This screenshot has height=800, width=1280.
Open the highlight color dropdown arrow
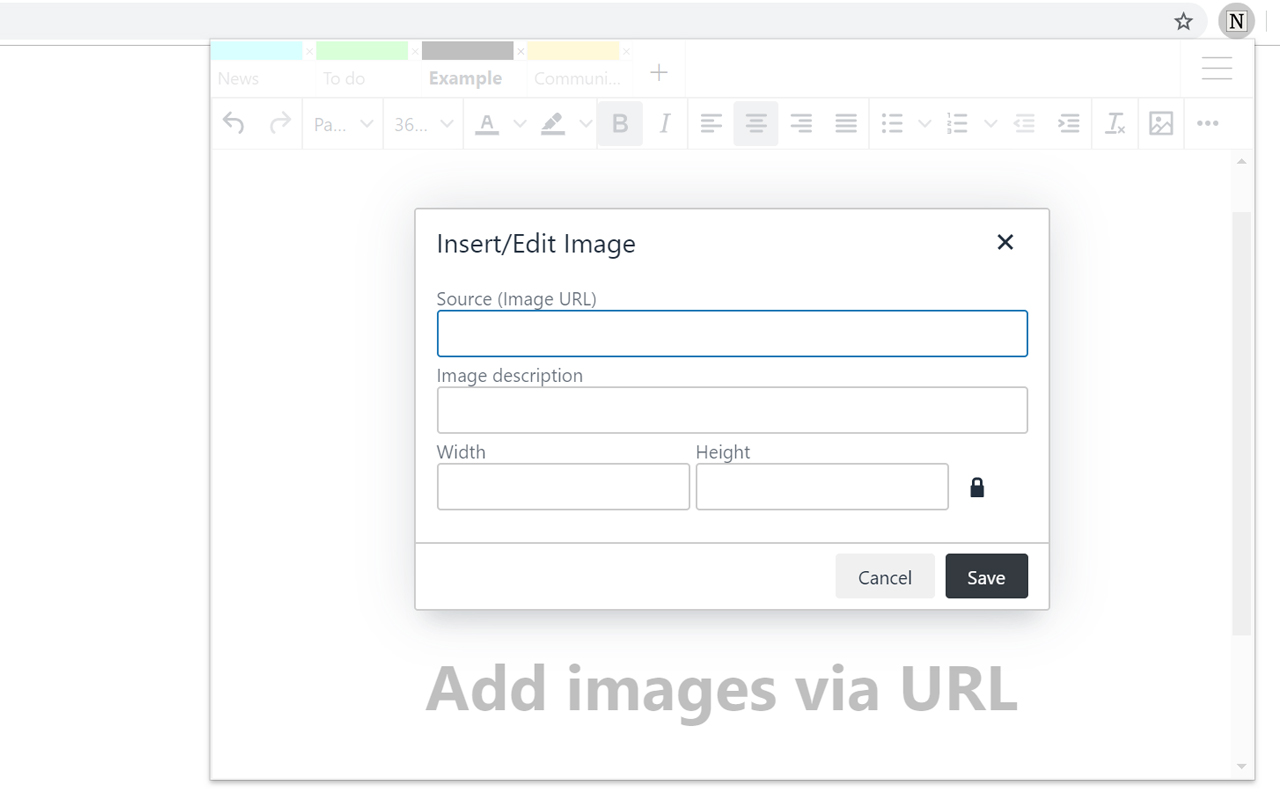[586, 124]
